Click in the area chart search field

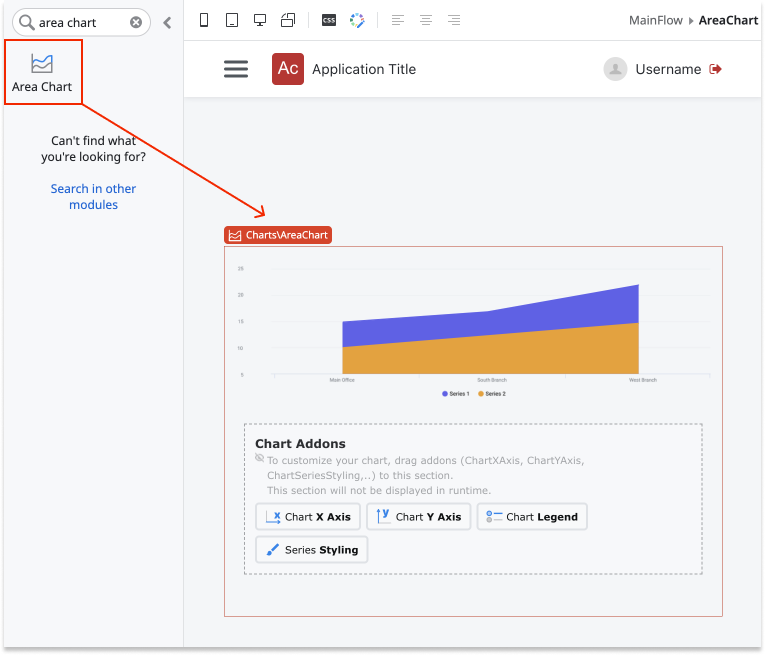[x=80, y=22]
